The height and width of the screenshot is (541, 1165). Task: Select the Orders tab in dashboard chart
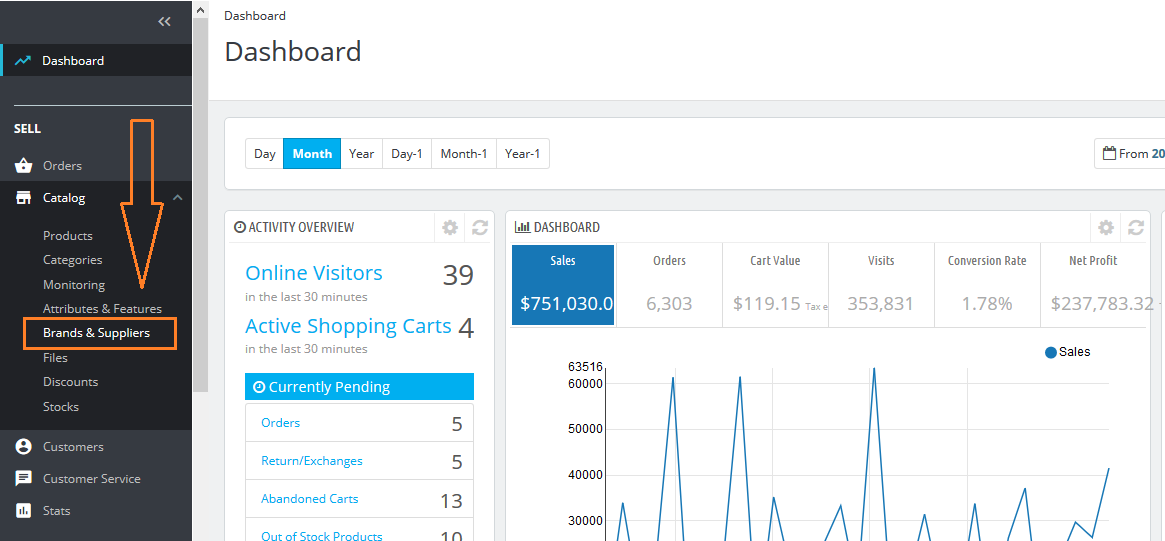[x=669, y=284]
